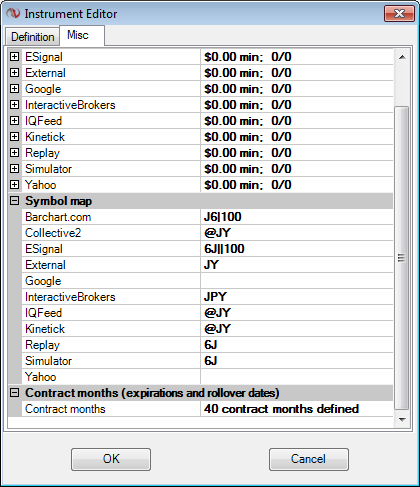The height and width of the screenshot is (487, 420).
Task: Click the OK button
Action: point(111,459)
